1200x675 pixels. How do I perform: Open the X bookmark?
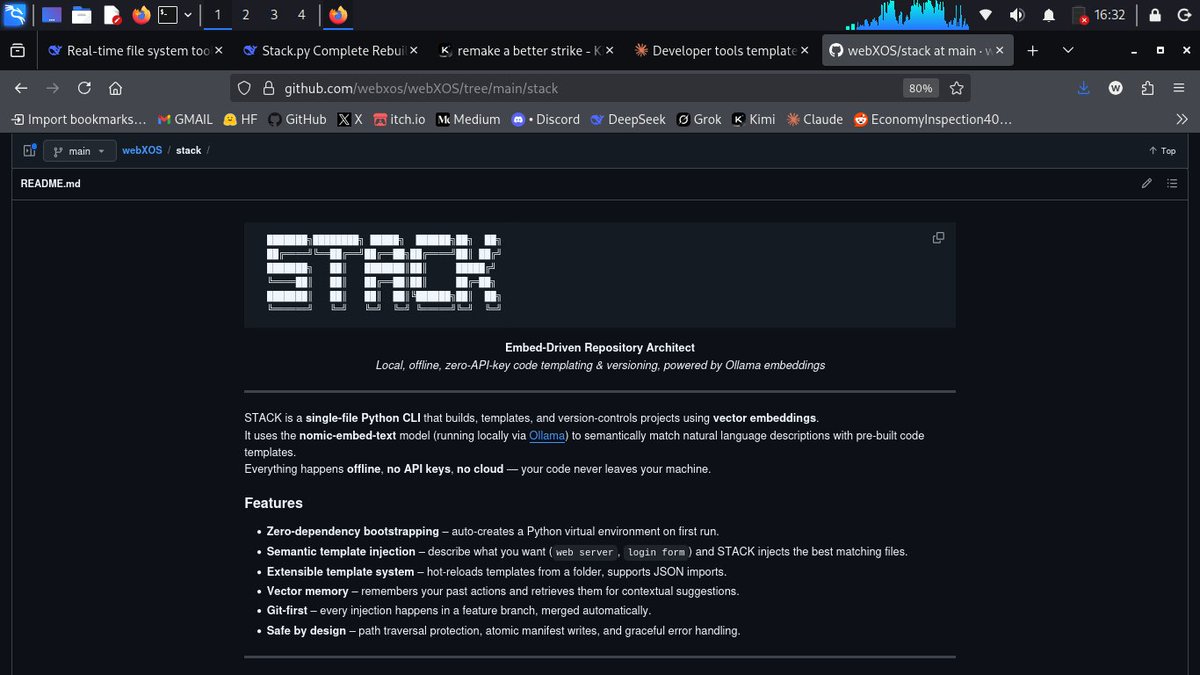350,119
